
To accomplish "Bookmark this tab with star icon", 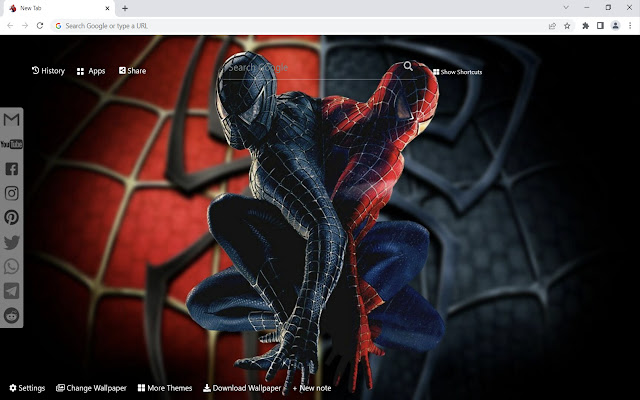I will (567, 26).
